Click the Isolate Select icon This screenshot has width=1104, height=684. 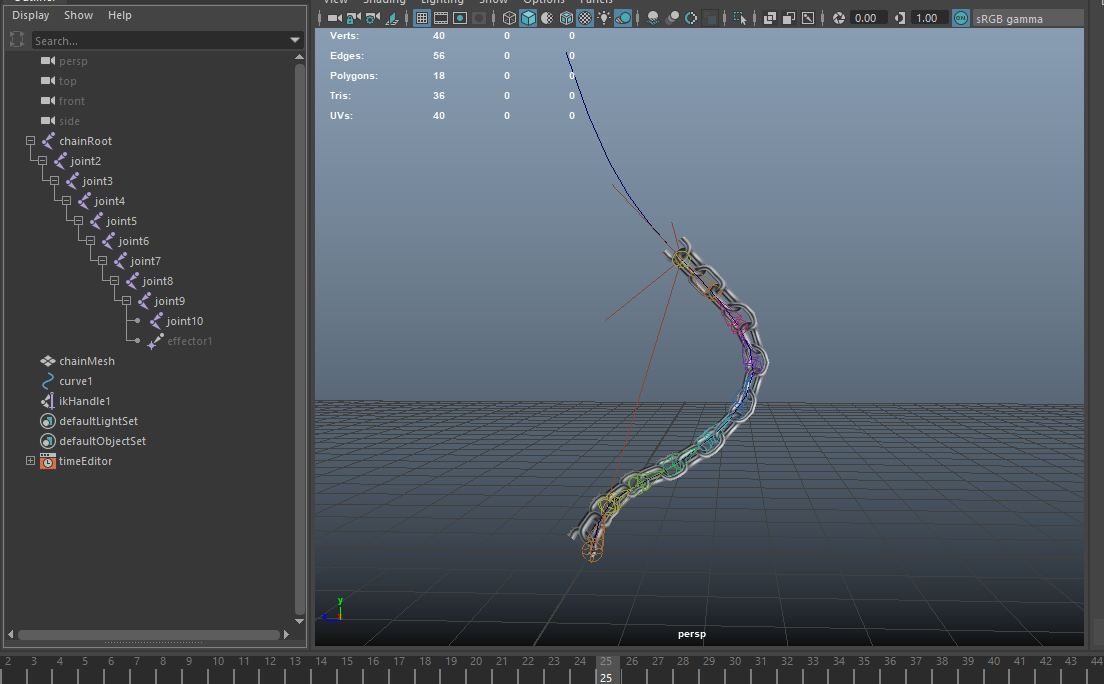(740, 18)
